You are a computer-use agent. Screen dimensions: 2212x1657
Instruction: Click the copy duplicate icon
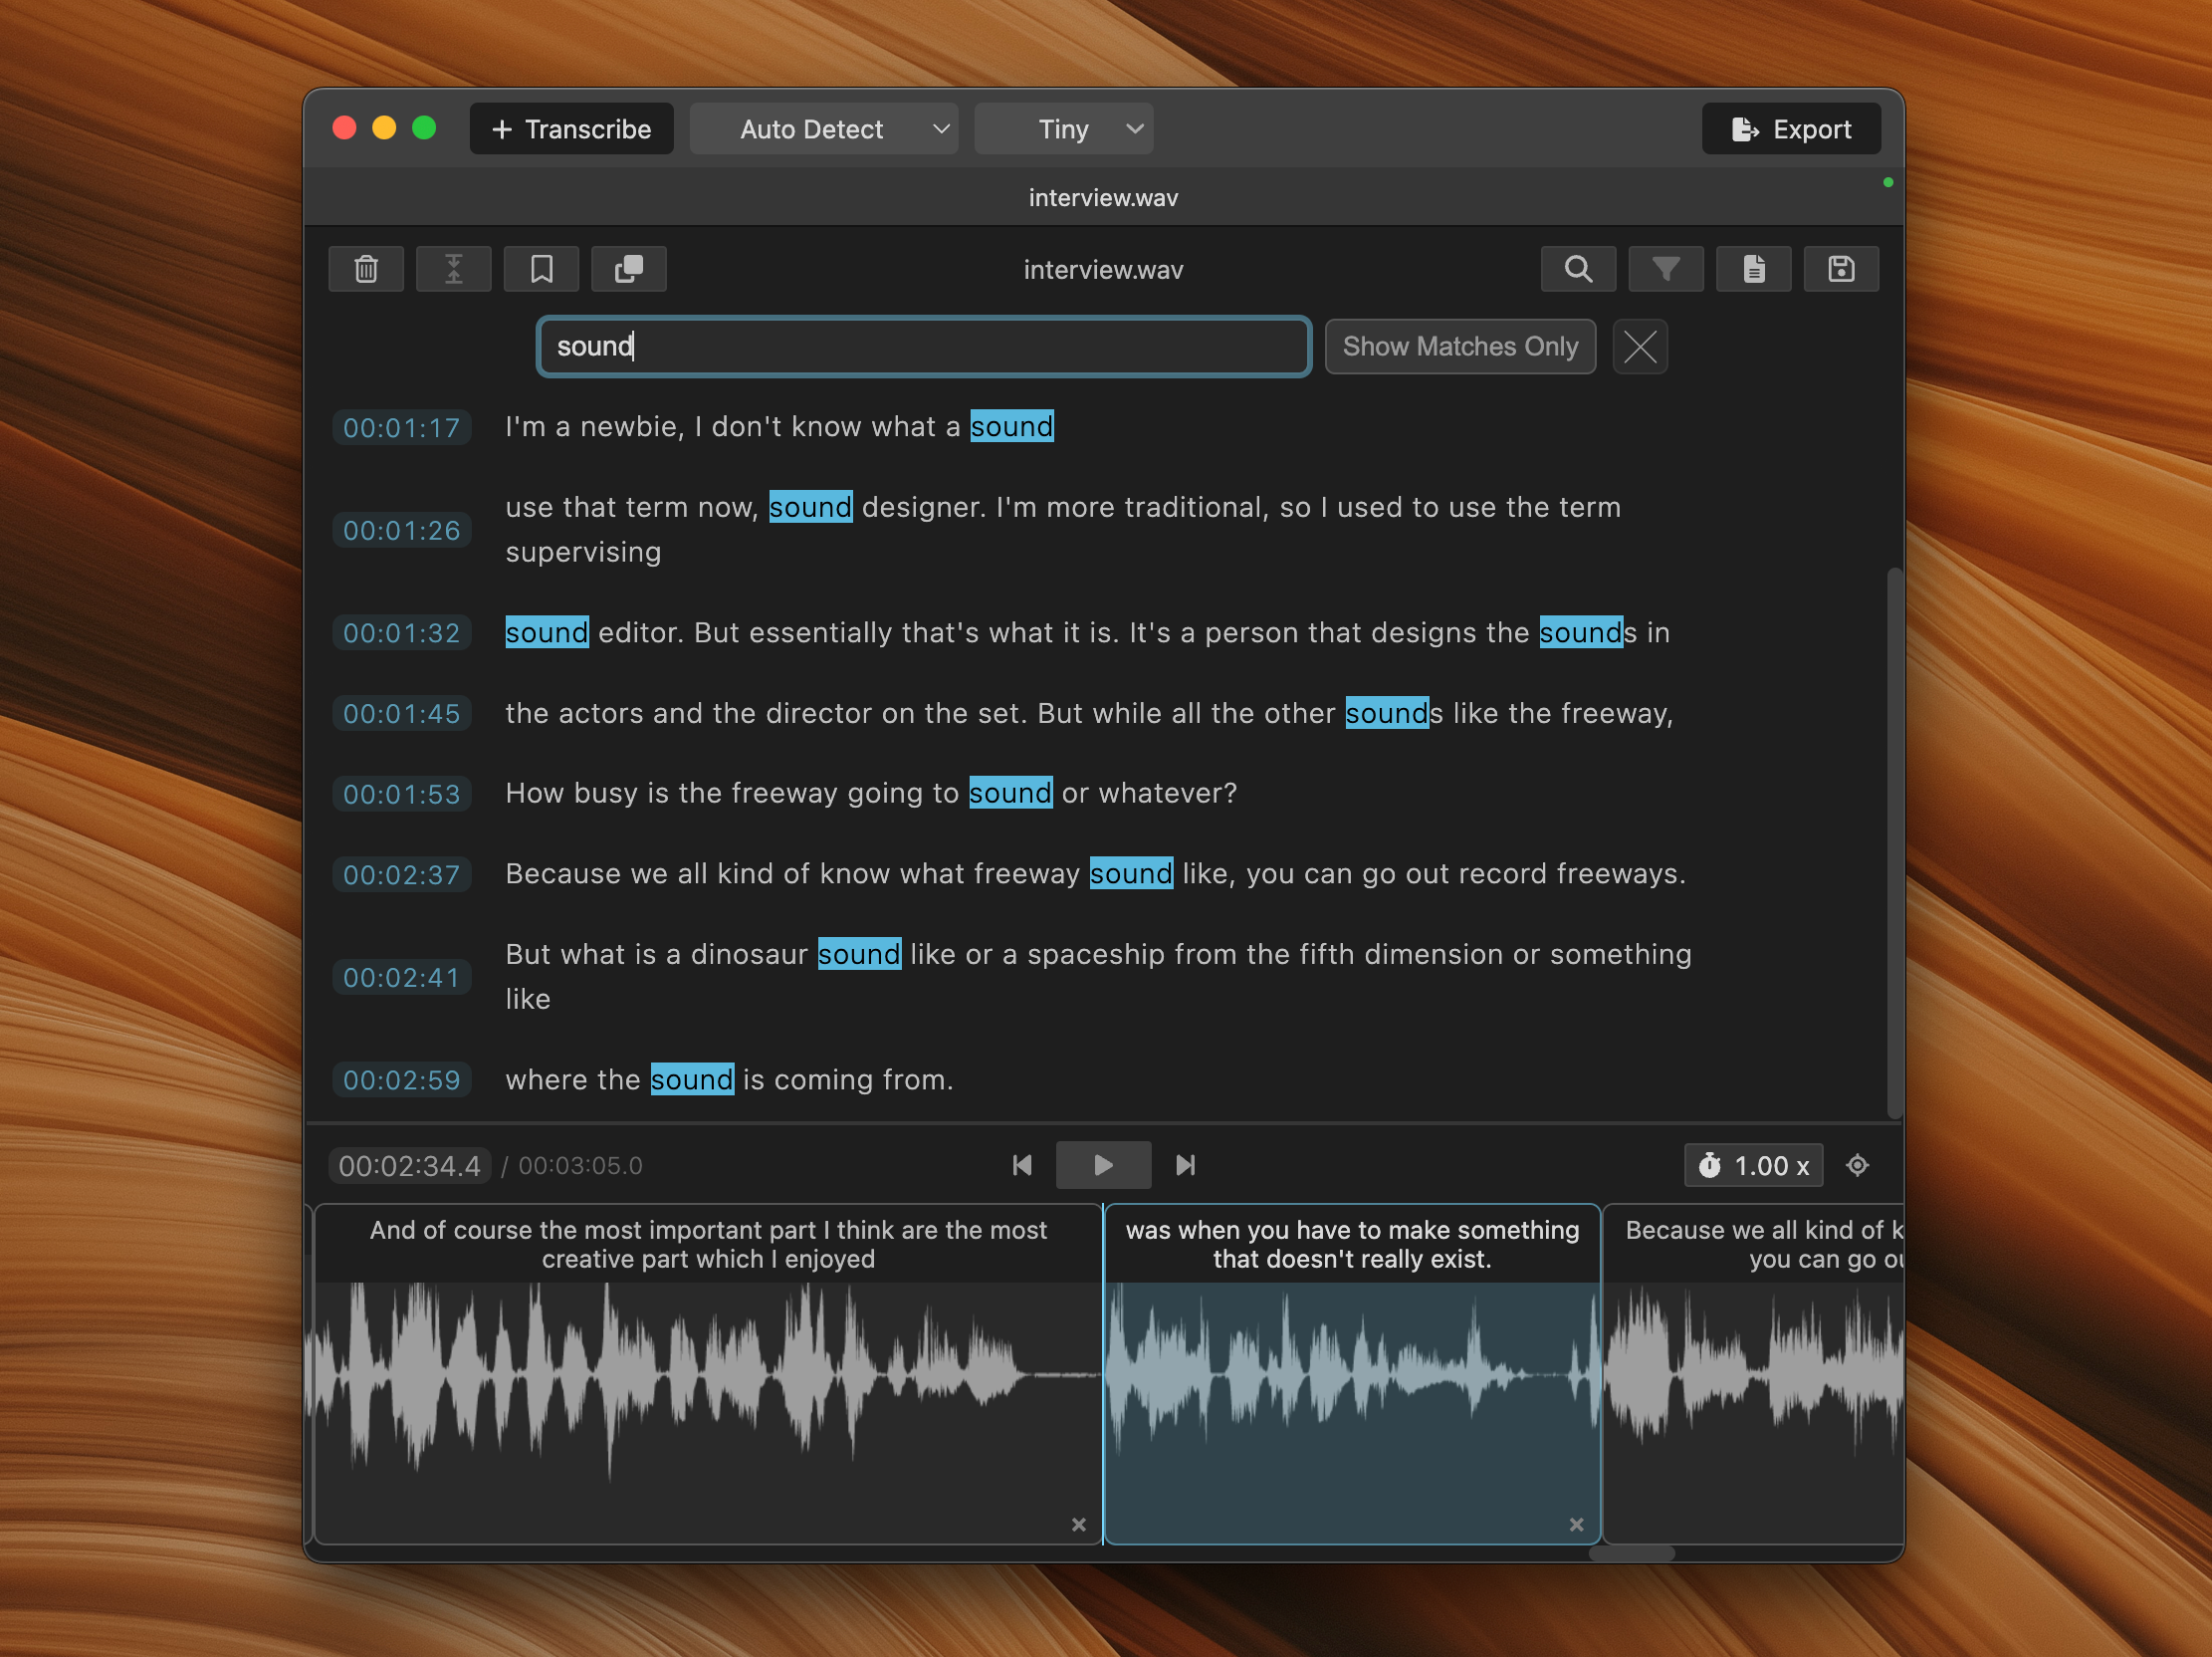point(628,269)
